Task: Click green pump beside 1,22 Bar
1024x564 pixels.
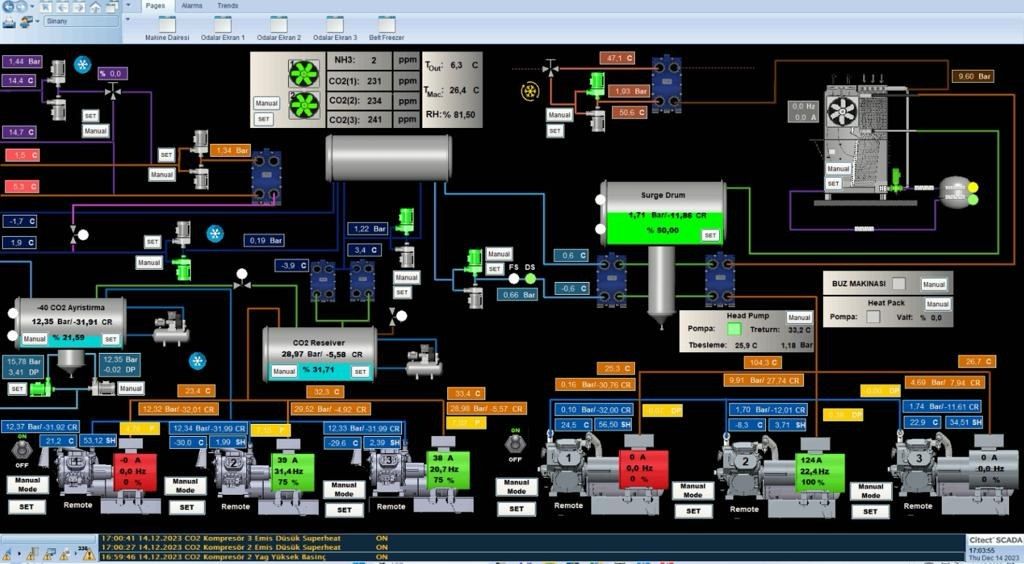Action: pos(406,221)
